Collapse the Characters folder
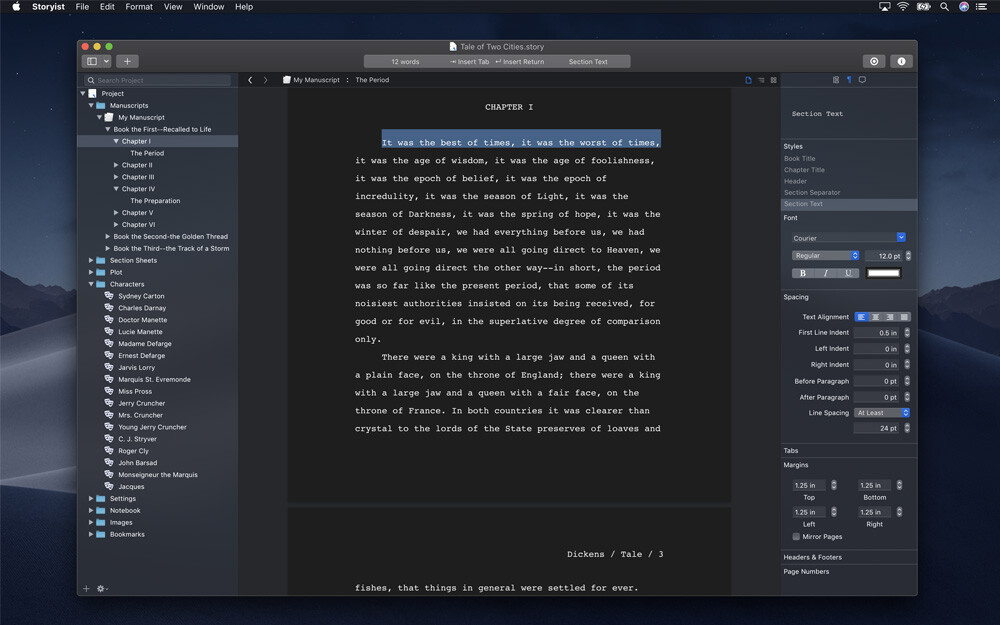This screenshot has width=1000, height=625. pos(91,284)
